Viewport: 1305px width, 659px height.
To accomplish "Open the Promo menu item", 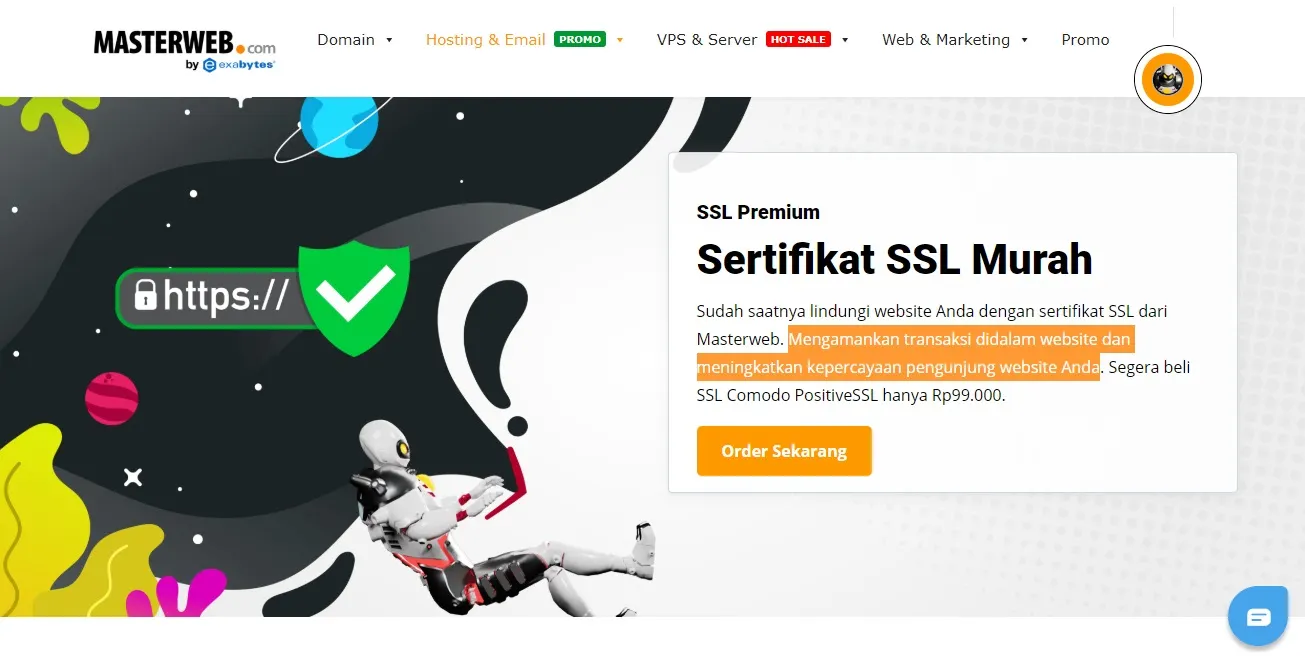I will [1085, 40].
